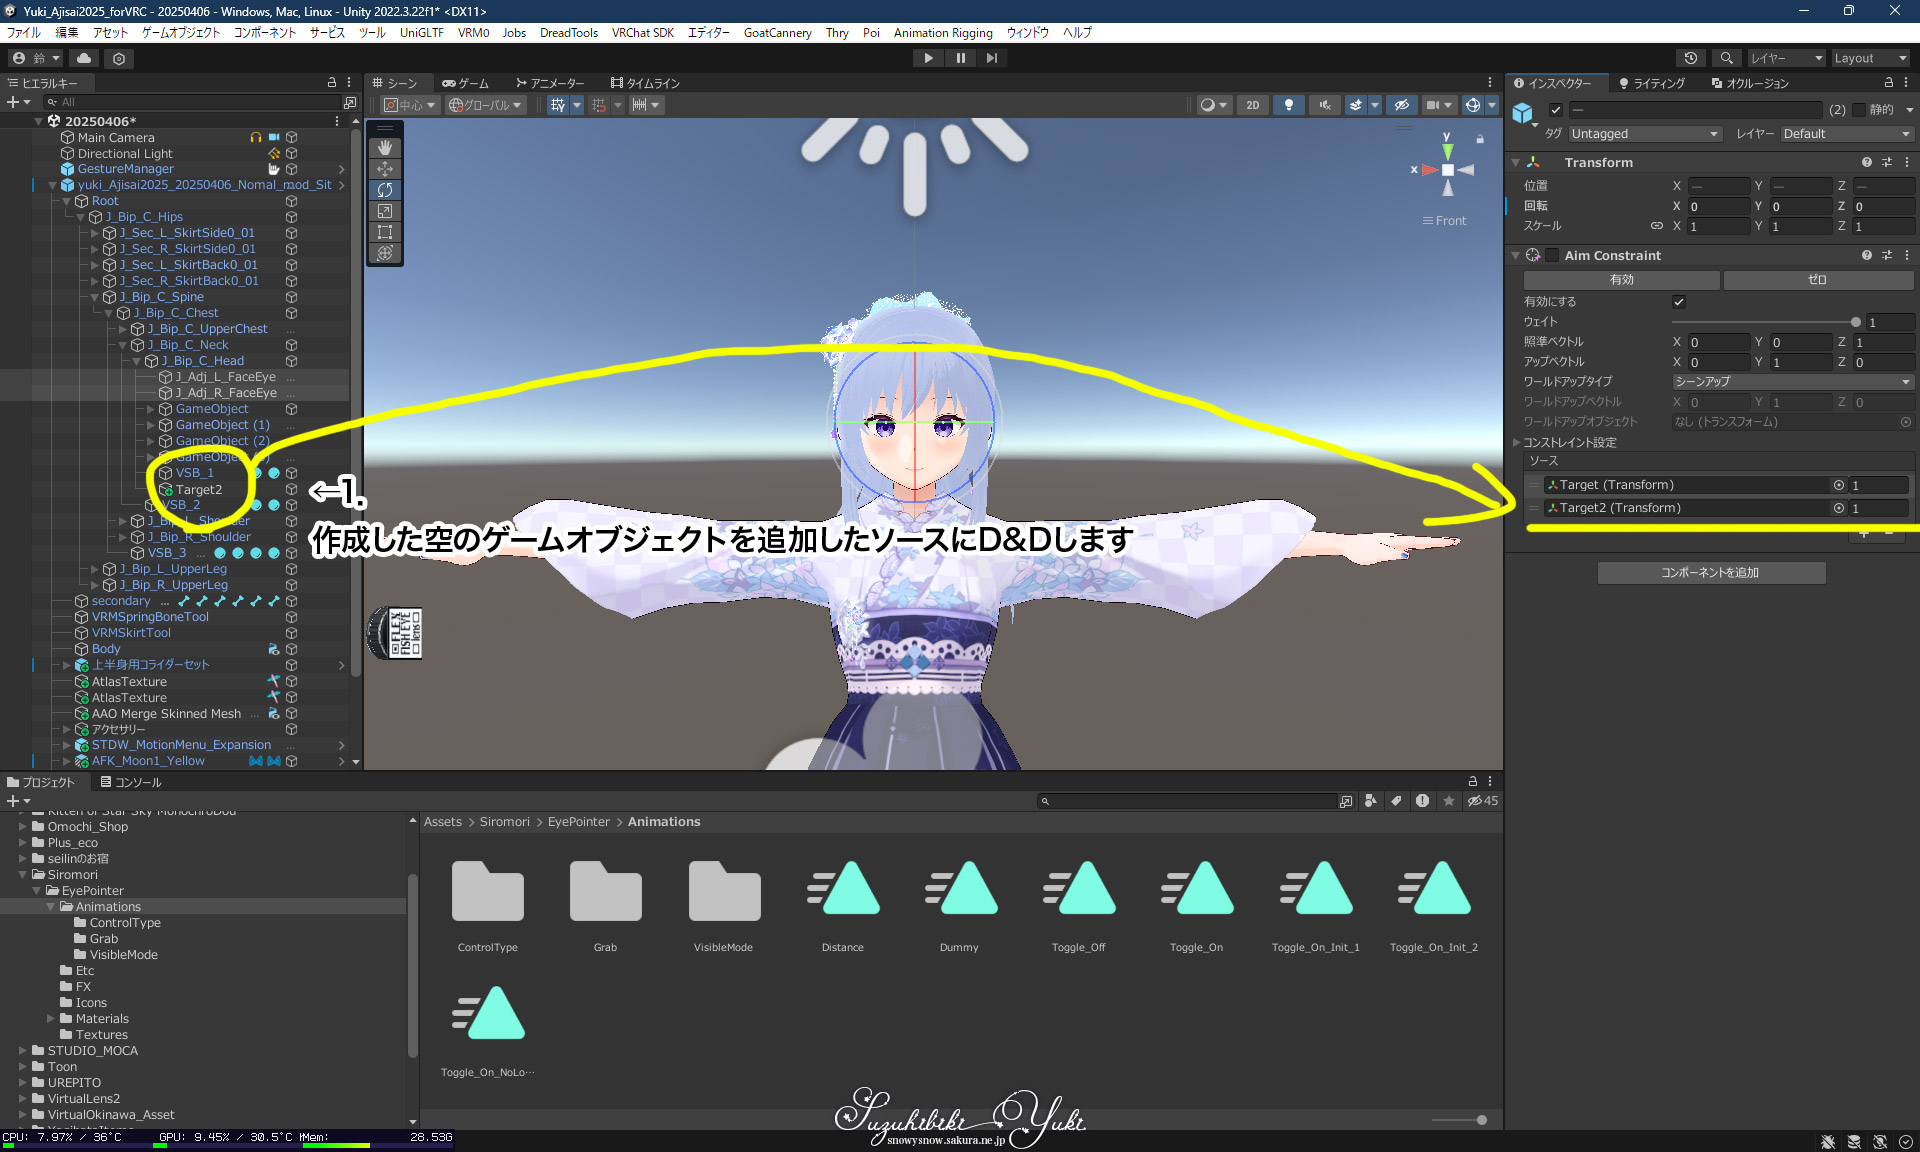Open global search magnifier icon

(x=1726, y=58)
